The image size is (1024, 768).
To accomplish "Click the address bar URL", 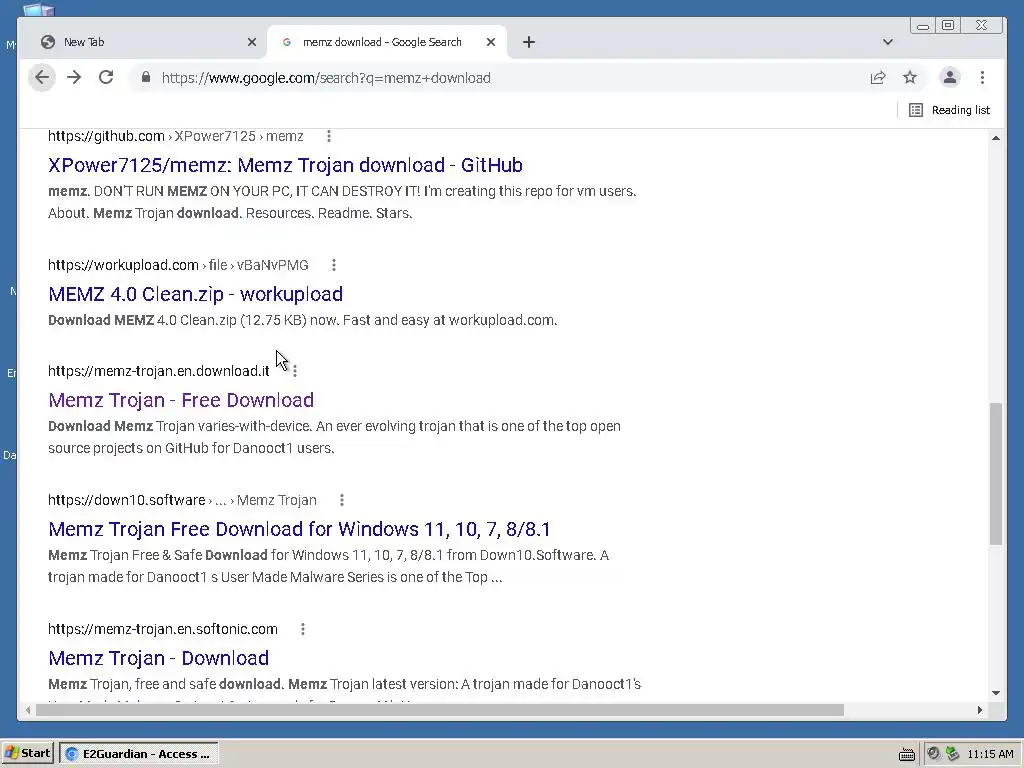I will coord(326,78).
